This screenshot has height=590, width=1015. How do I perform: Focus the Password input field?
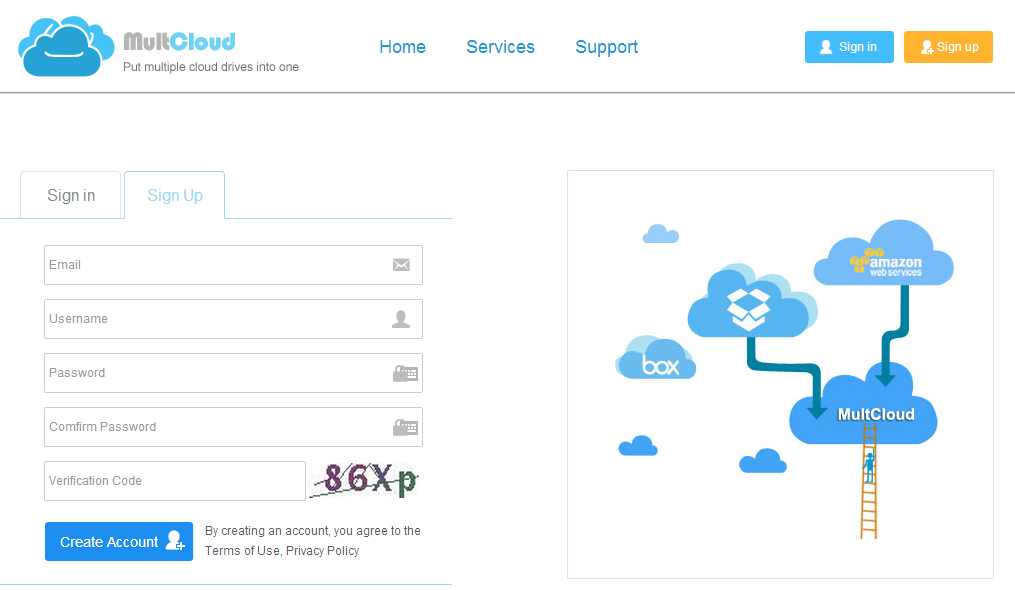pyautogui.click(x=233, y=373)
